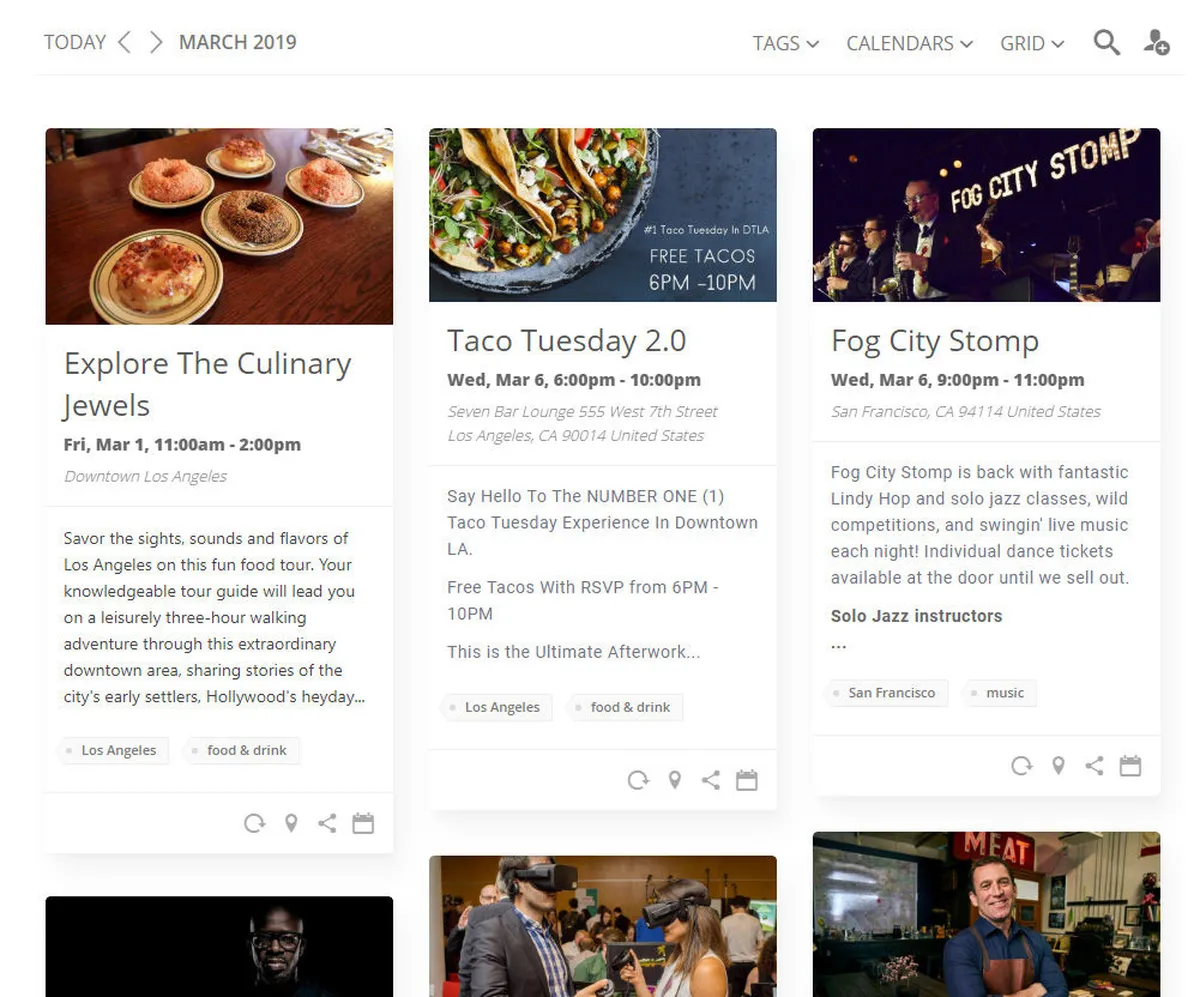Select the music tag on Fog City Stomp
This screenshot has height=997, width=1200.
tap(1004, 692)
